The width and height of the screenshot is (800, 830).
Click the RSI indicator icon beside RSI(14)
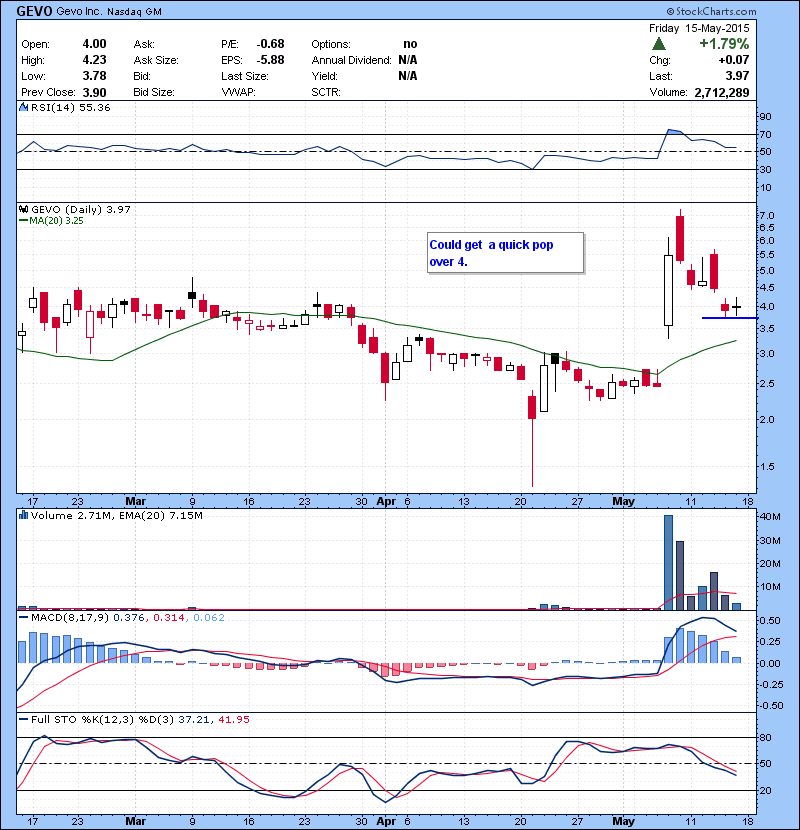23,107
